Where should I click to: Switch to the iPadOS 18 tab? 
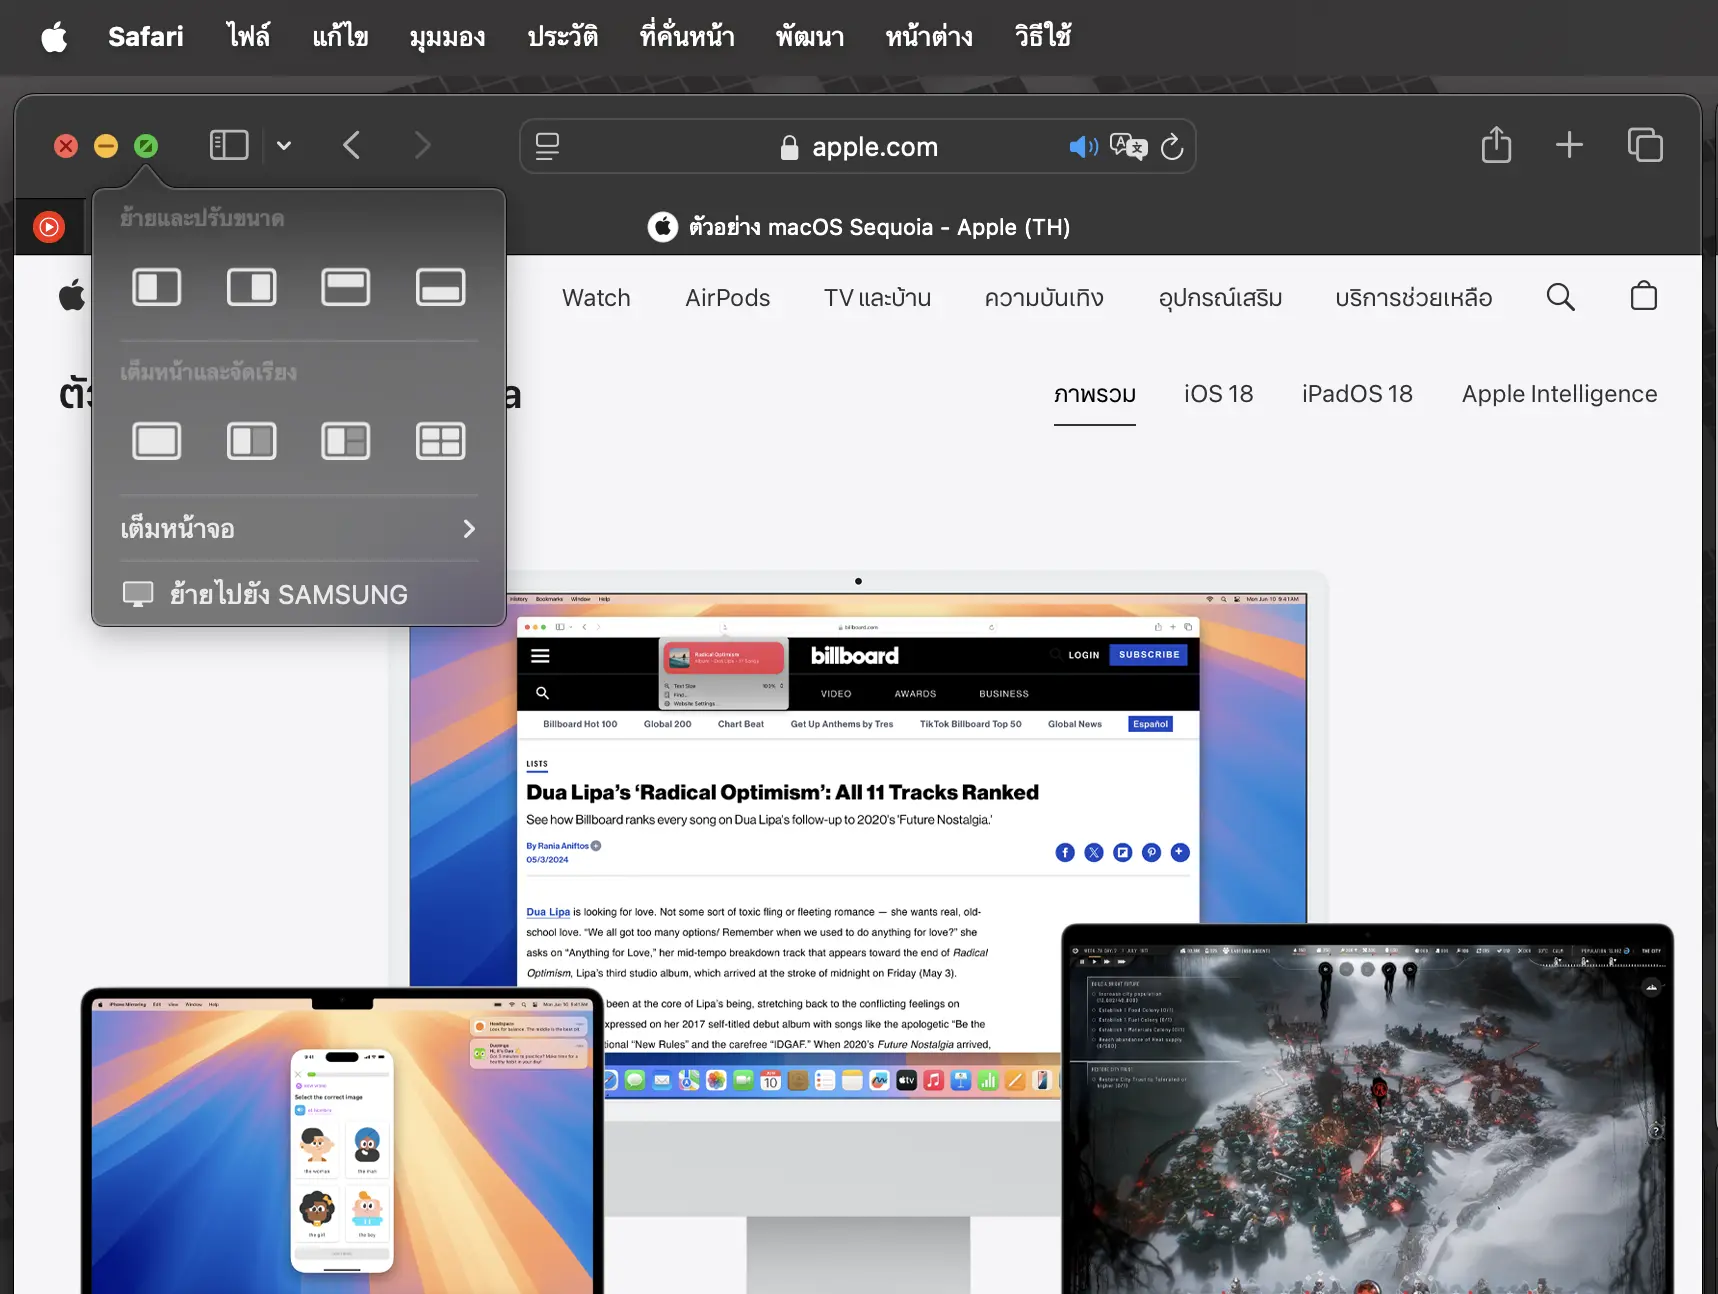1356,394
